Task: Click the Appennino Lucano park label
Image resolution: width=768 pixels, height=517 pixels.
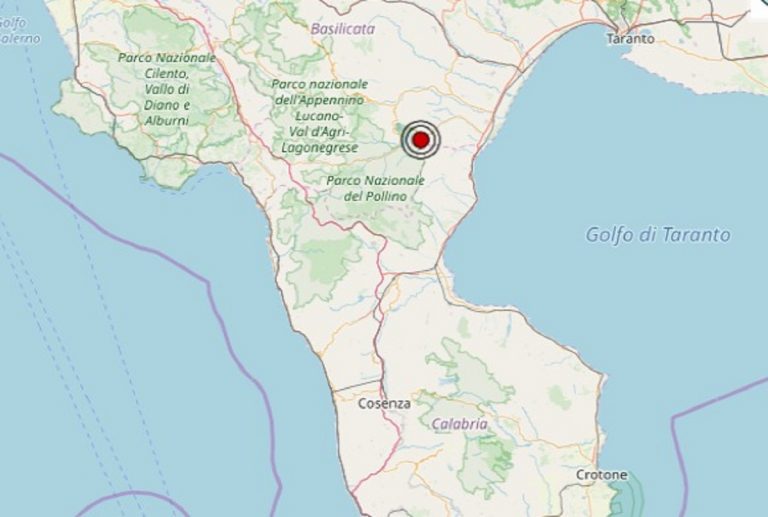Action: [320, 100]
